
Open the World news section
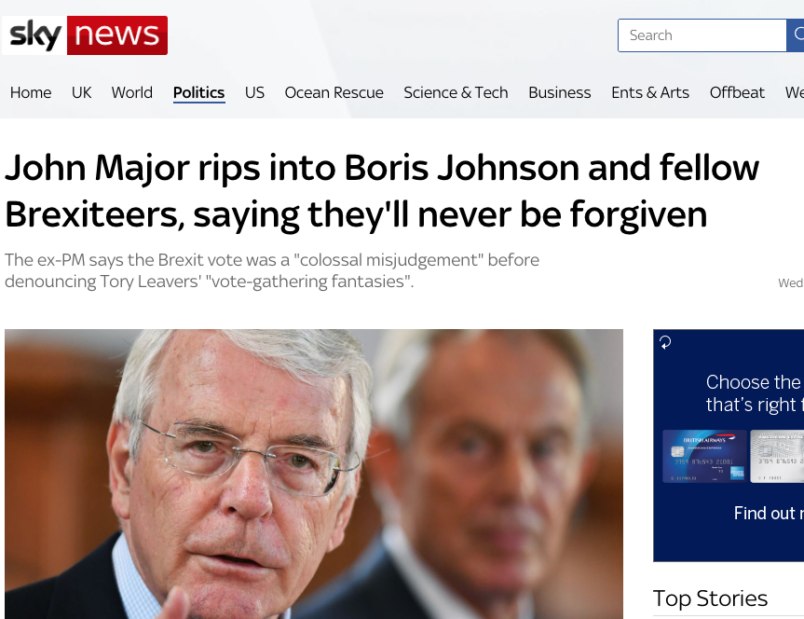tap(132, 92)
